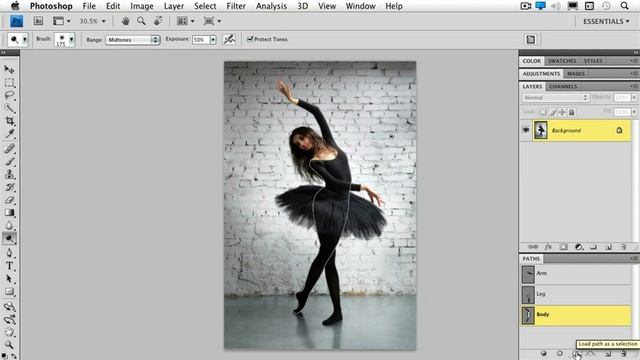The width and height of the screenshot is (640, 360).
Task: Select the Magic Wand tool
Action: pos(9,108)
